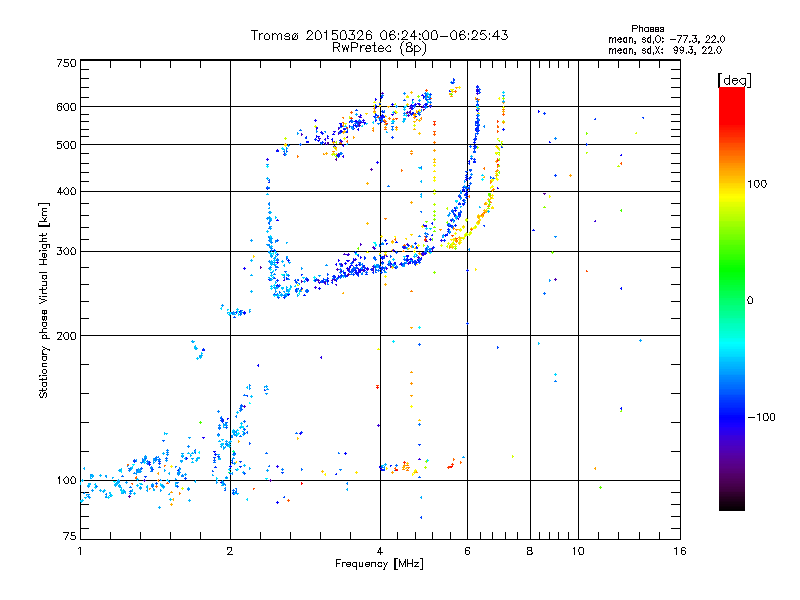Click the y-axis tick label '500'
Screen dimensions: 800x600
[x=66, y=145]
